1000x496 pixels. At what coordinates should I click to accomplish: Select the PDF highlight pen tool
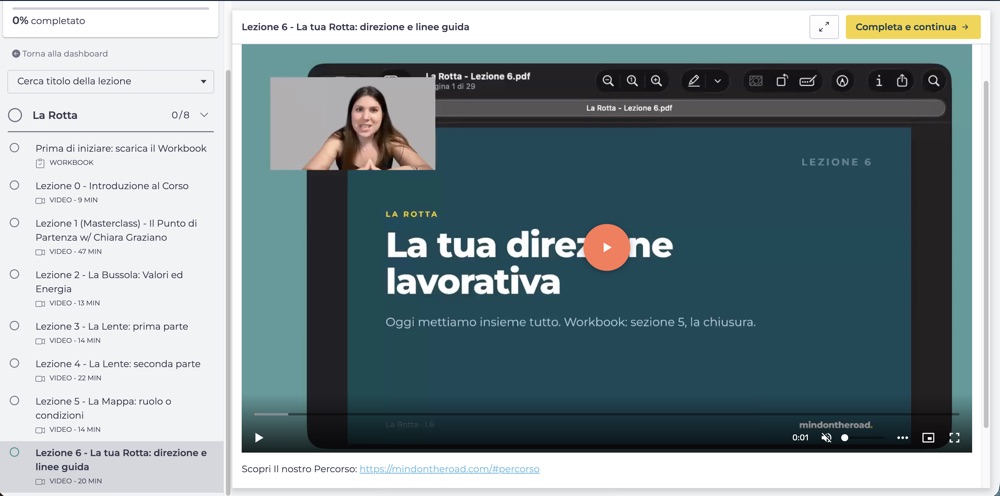click(694, 81)
